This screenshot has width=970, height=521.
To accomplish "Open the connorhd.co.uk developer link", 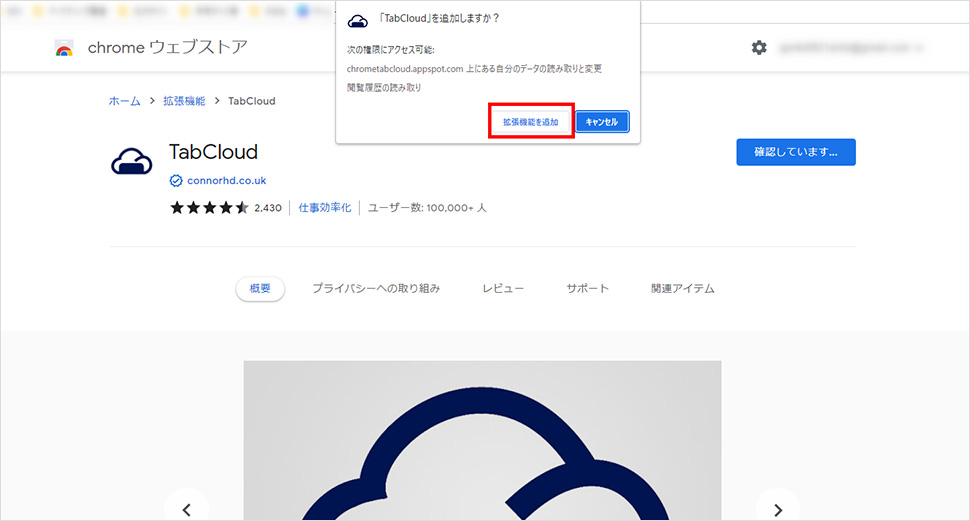I will (x=226, y=181).
